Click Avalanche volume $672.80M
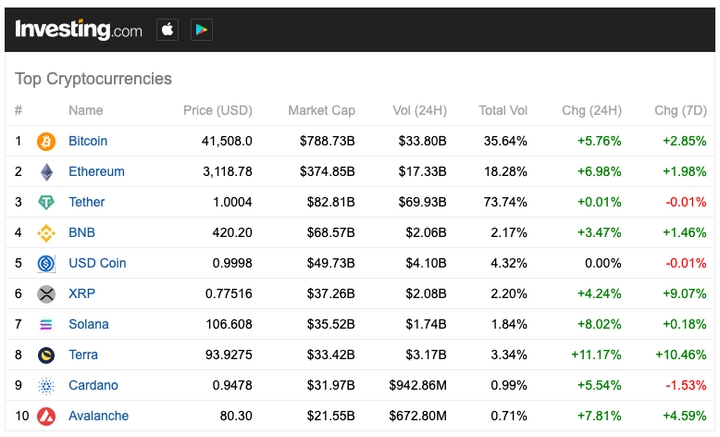Viewport: 720px width, 437px height. point(418,416)
